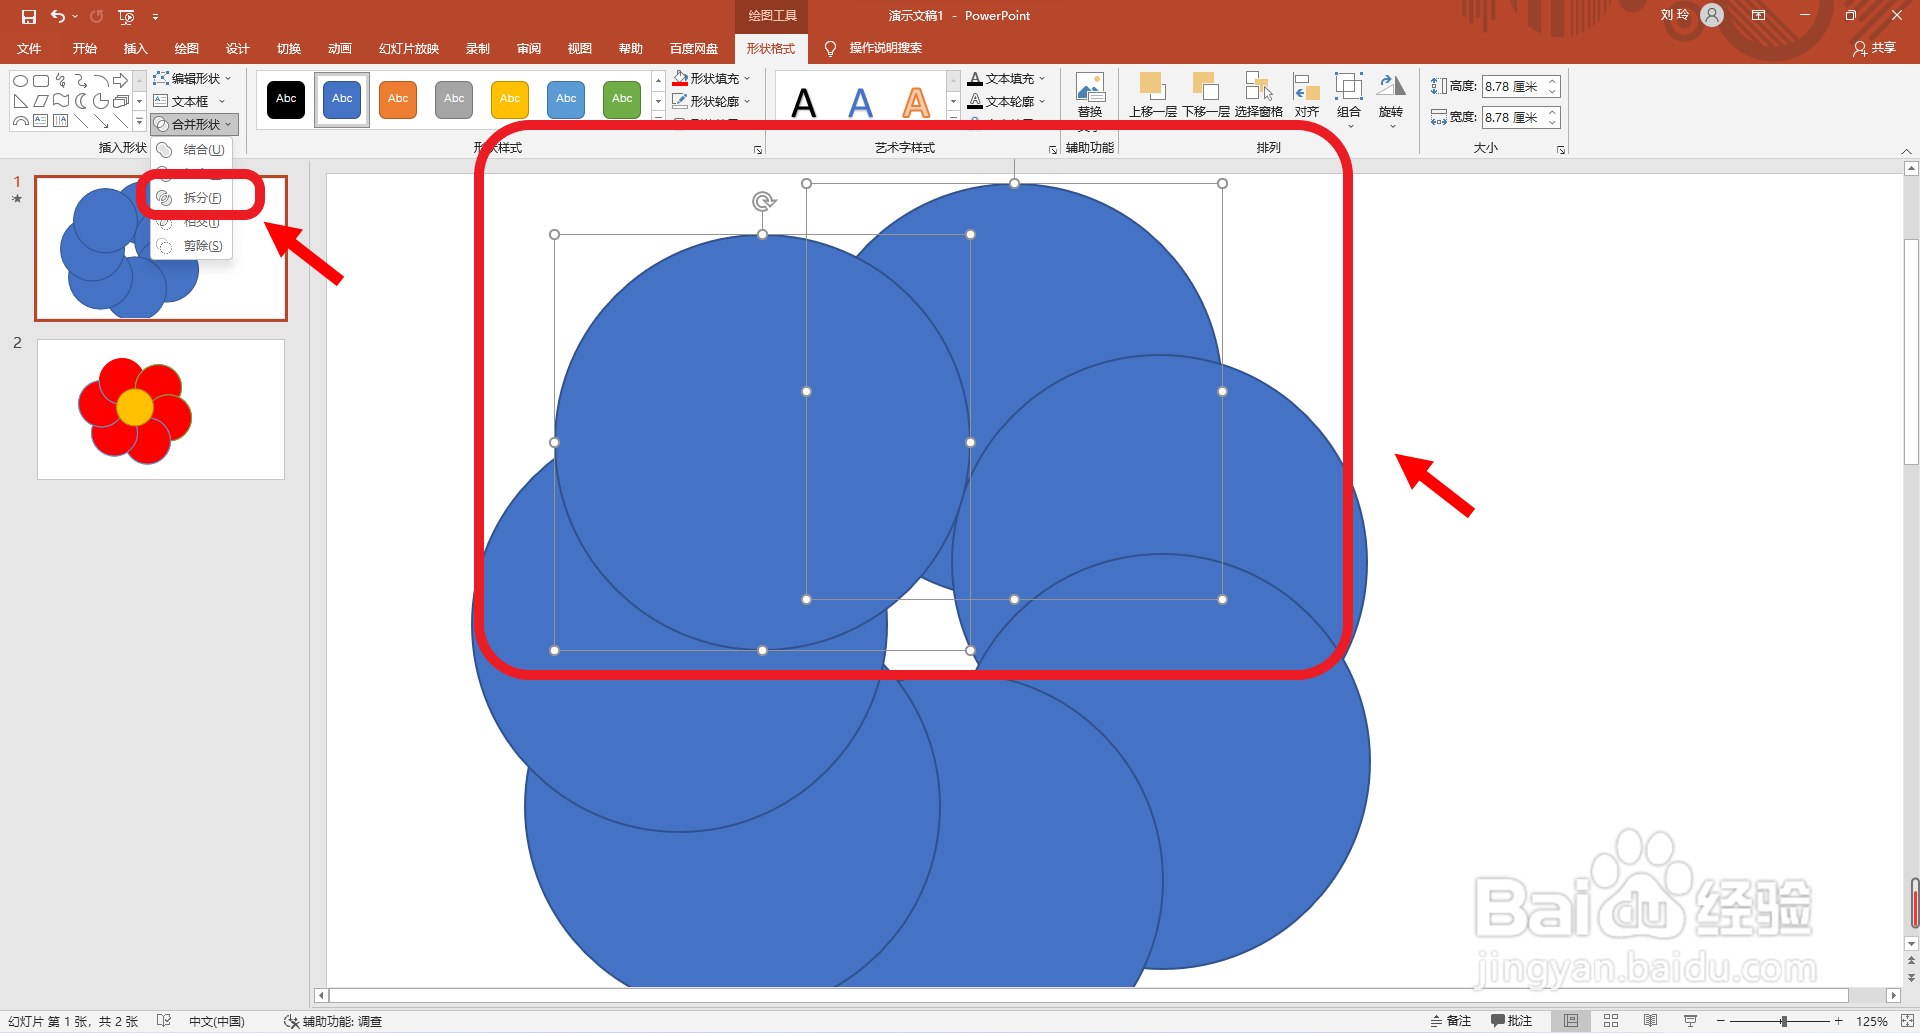1920x1033 pixels.
Task: Apply the orange Abc shape style
Action: click(x=398, y=99)
